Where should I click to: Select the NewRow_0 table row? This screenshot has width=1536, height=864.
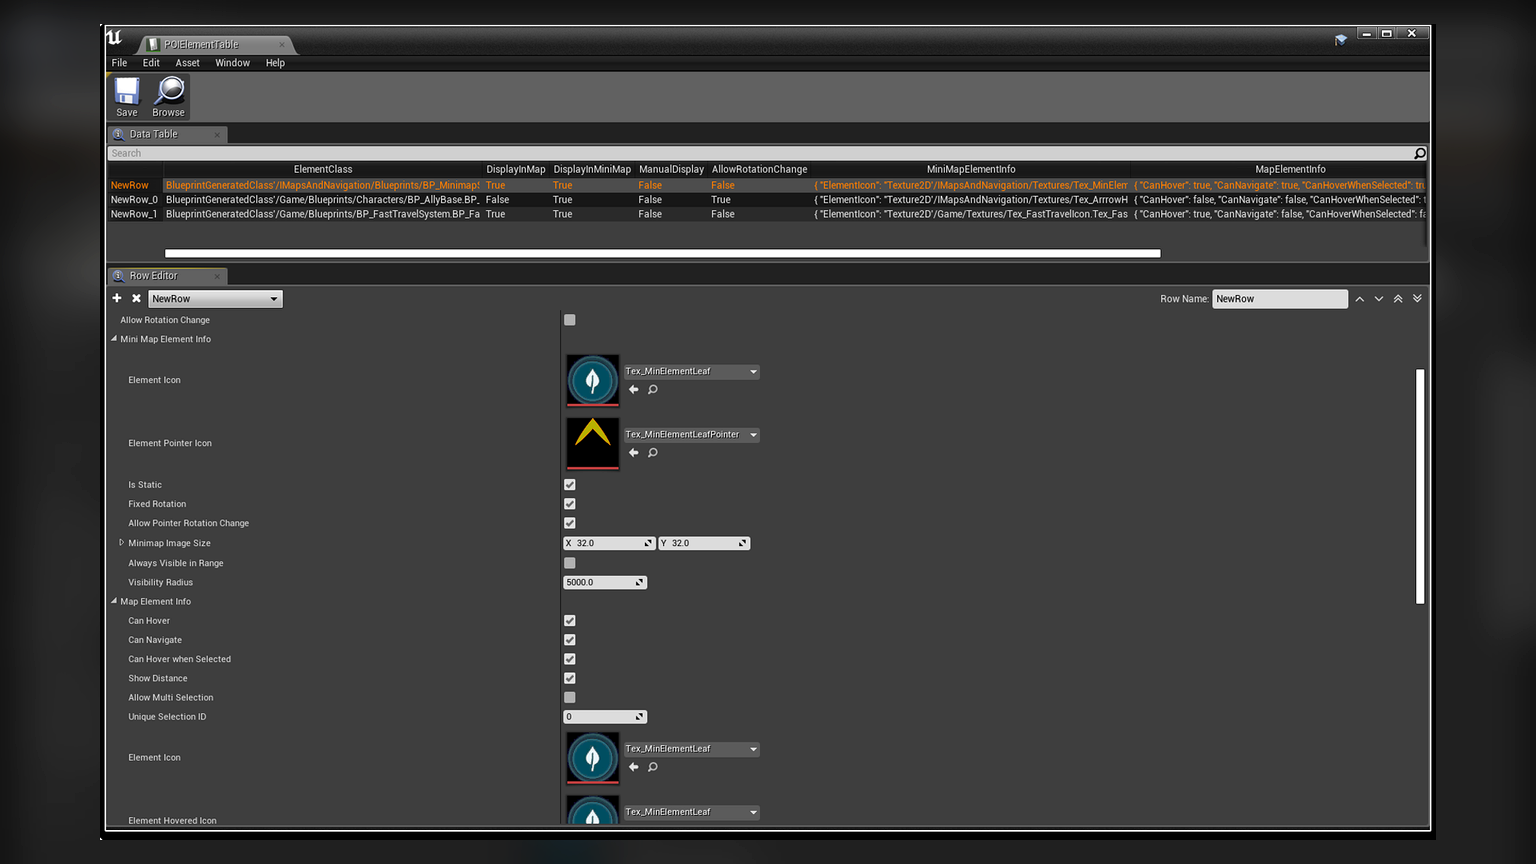(767, 200)
